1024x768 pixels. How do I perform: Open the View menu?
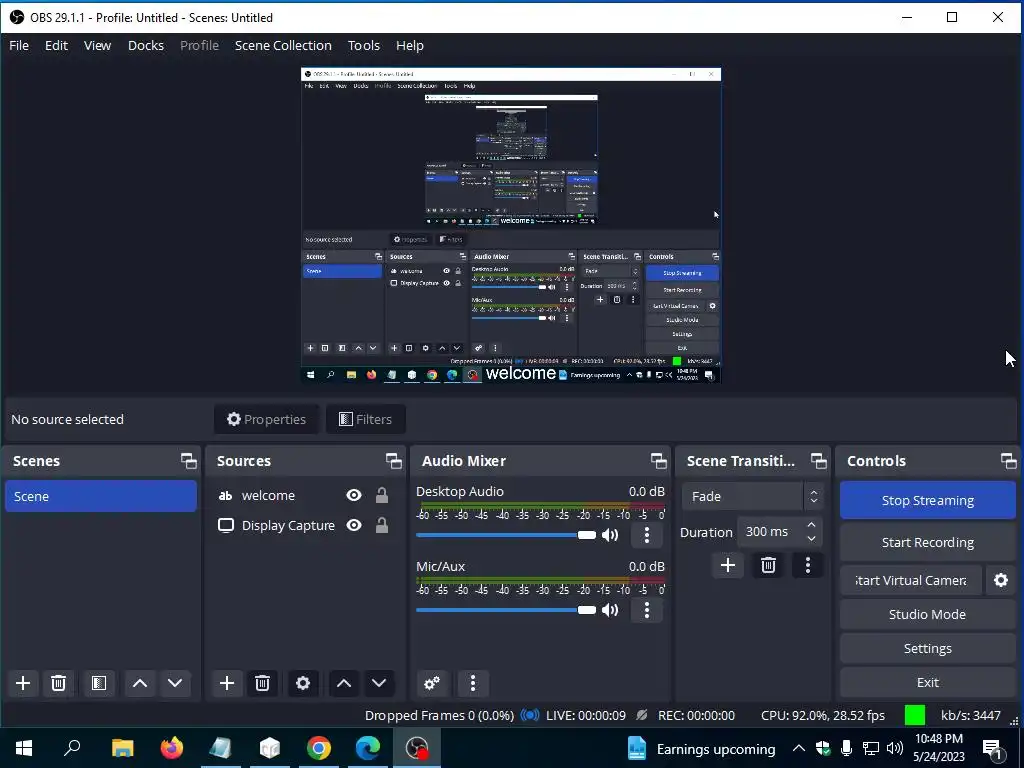pyautogui.click(x=97, y=46)
